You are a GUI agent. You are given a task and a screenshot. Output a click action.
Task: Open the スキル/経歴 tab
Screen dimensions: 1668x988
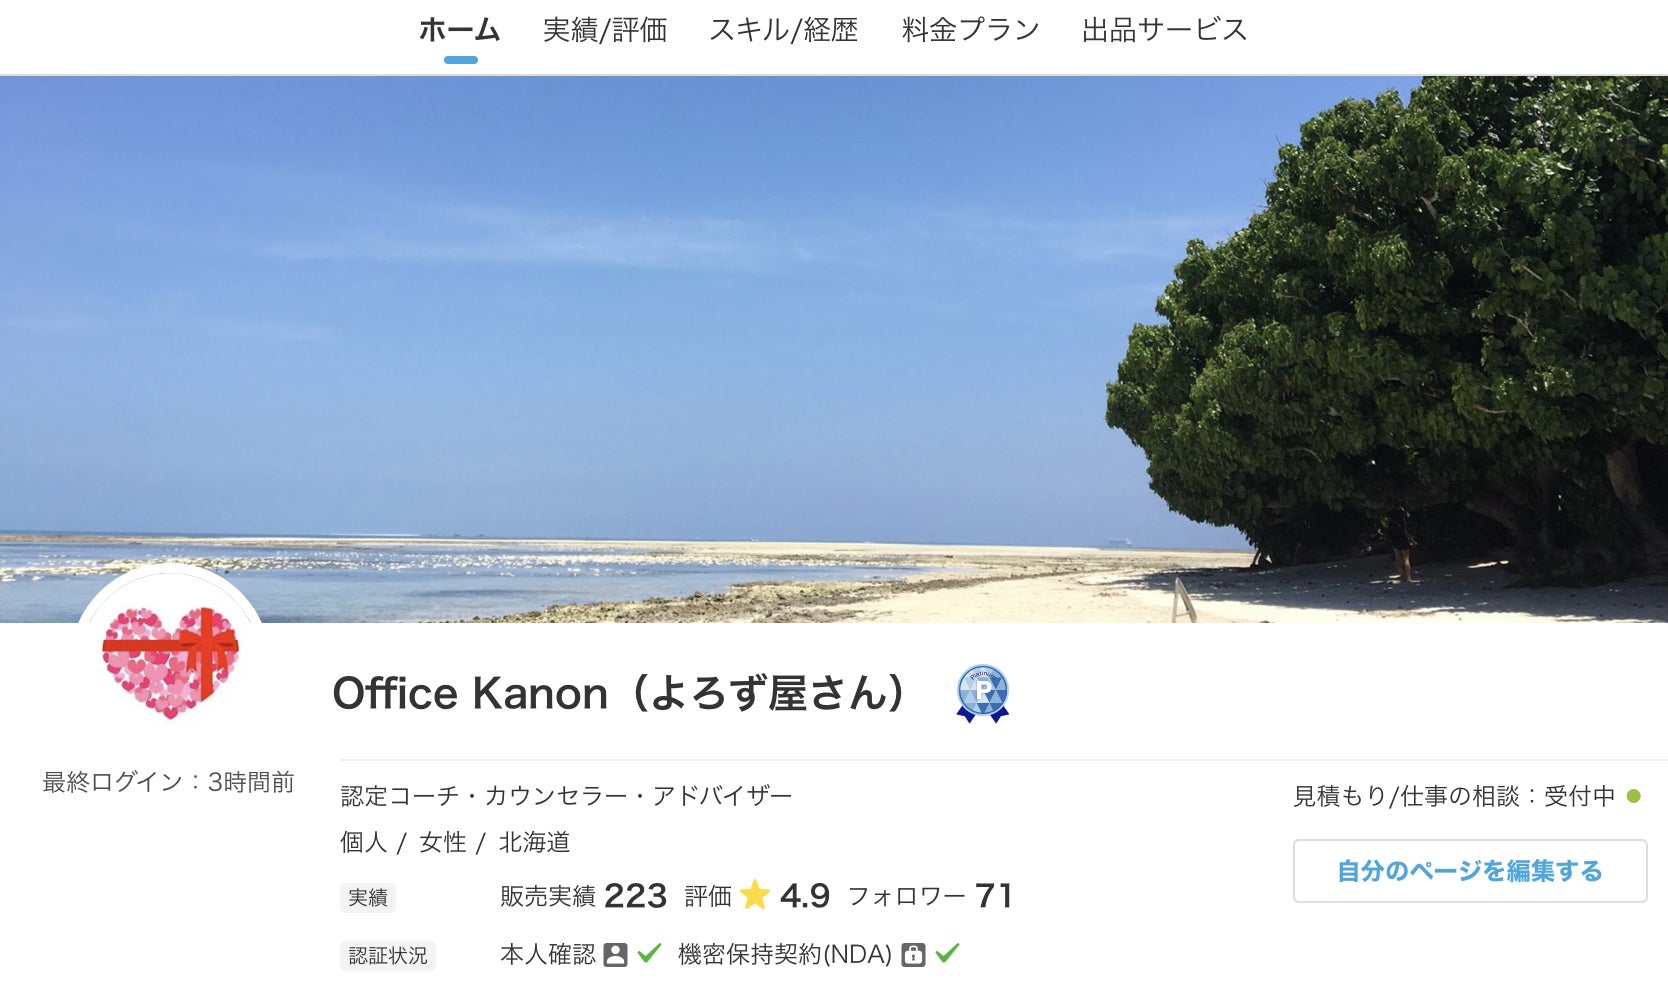click(784, 31)
